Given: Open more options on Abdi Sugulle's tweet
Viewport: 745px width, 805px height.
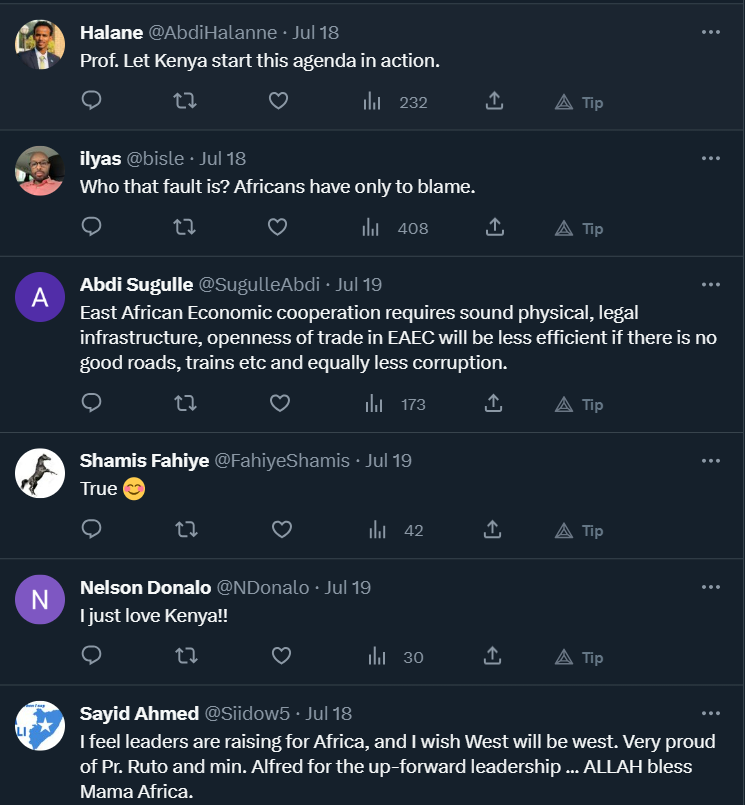Looking at the screenshot, I should tap(710, 284).
